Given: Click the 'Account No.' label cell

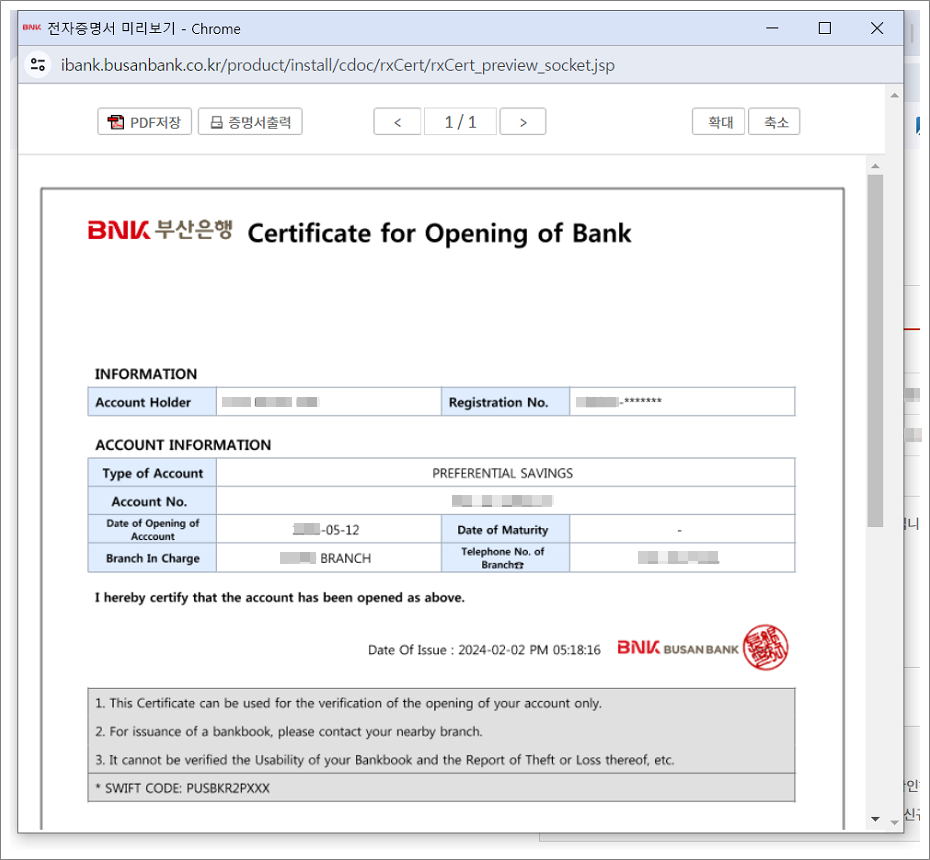Looking at the screenshot, I should coord(152,501).
